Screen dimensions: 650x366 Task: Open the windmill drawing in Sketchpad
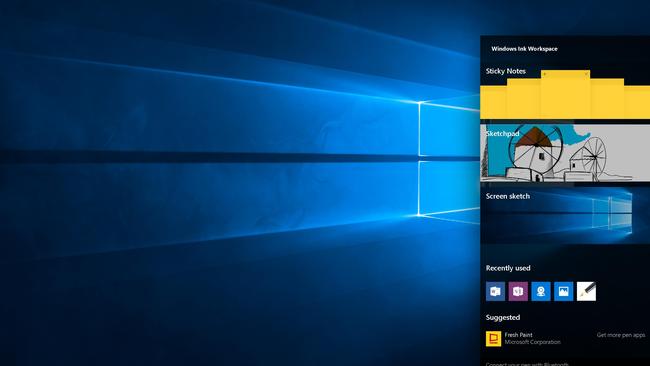coord(565,153)
